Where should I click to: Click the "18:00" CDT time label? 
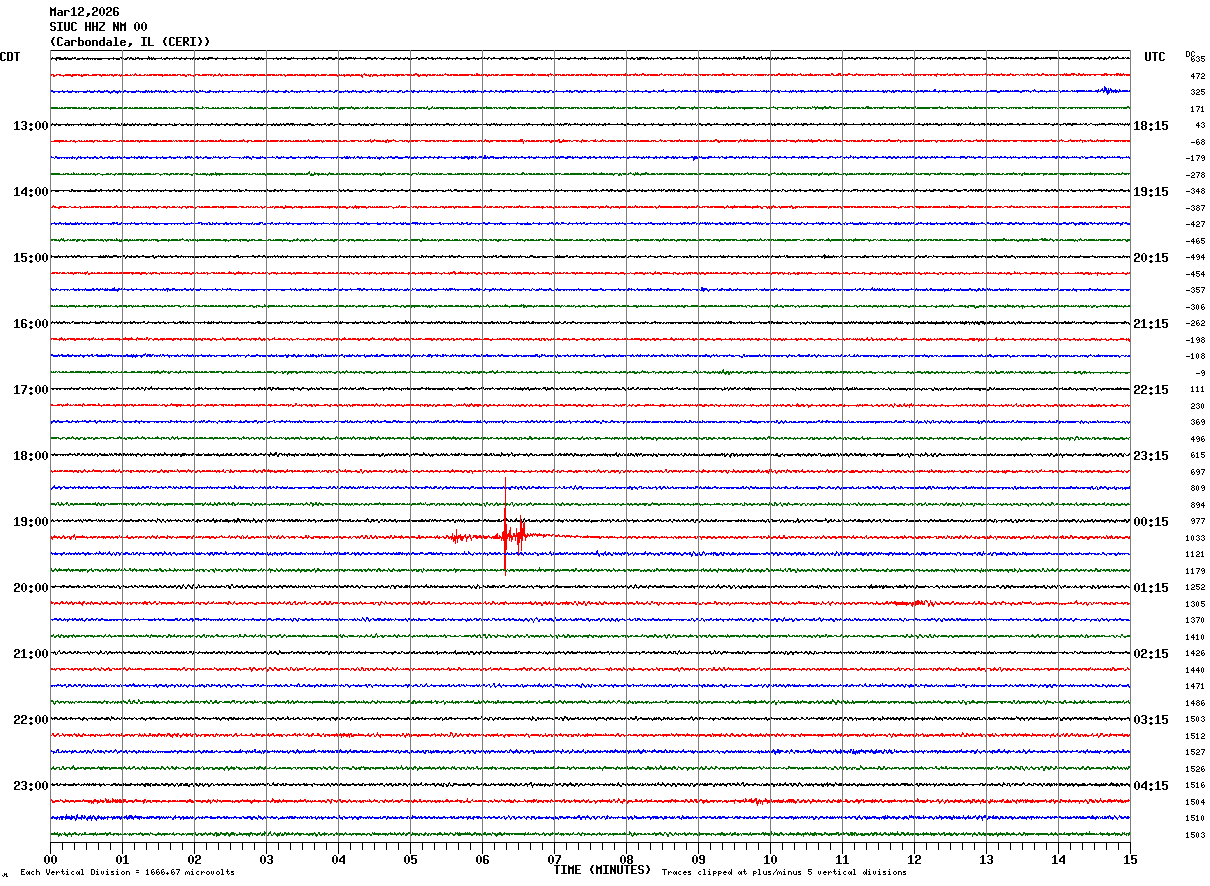30,456
